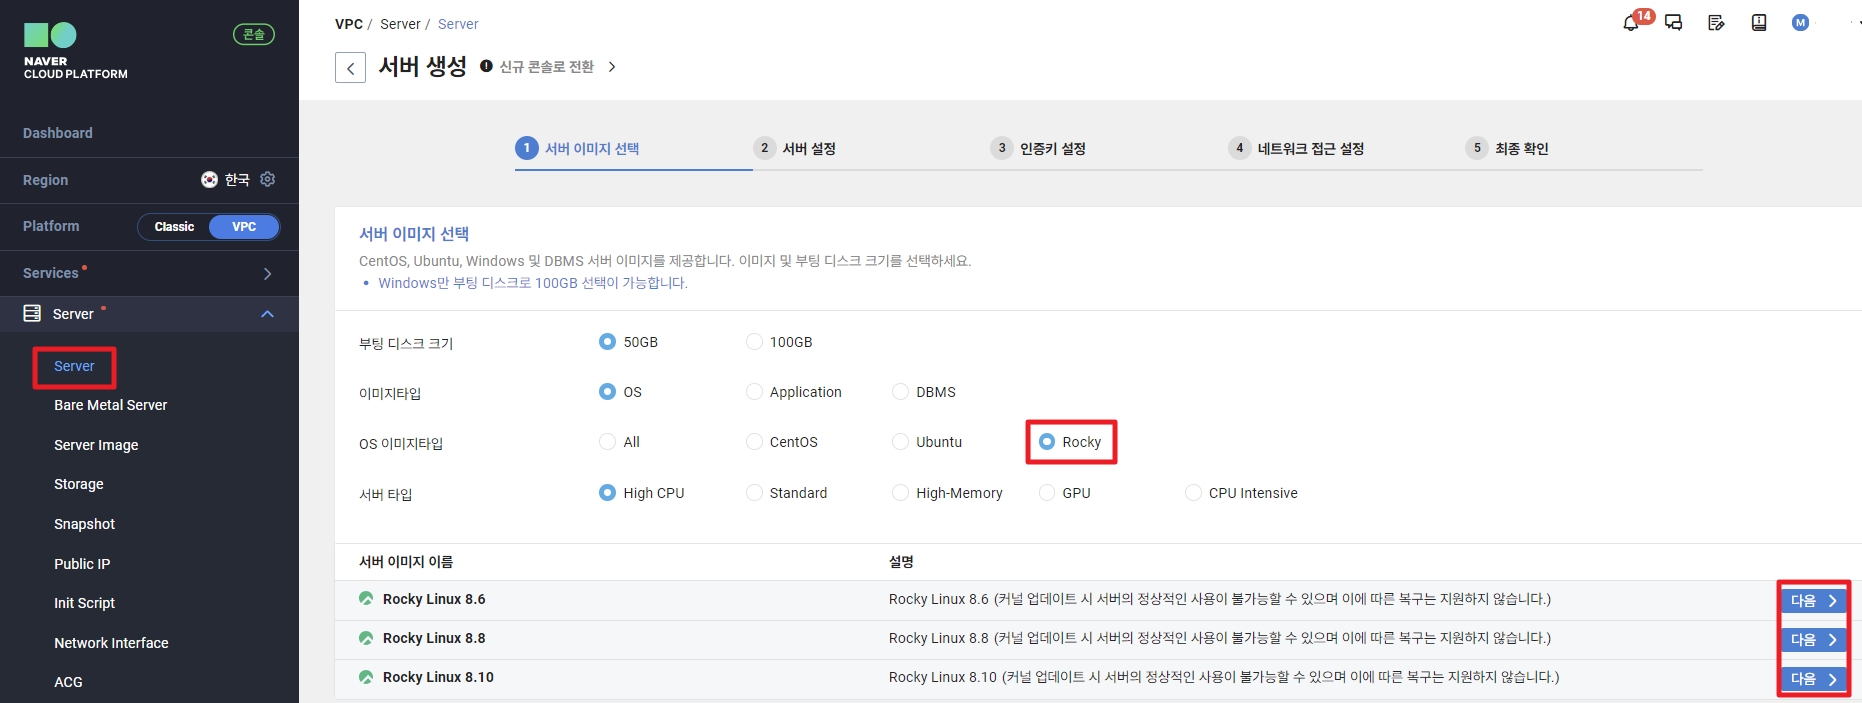Viewport: 1862px width, 703px height.
Task: Click chevron after 신규 콘솔로 전환
Action: point(612,66)
